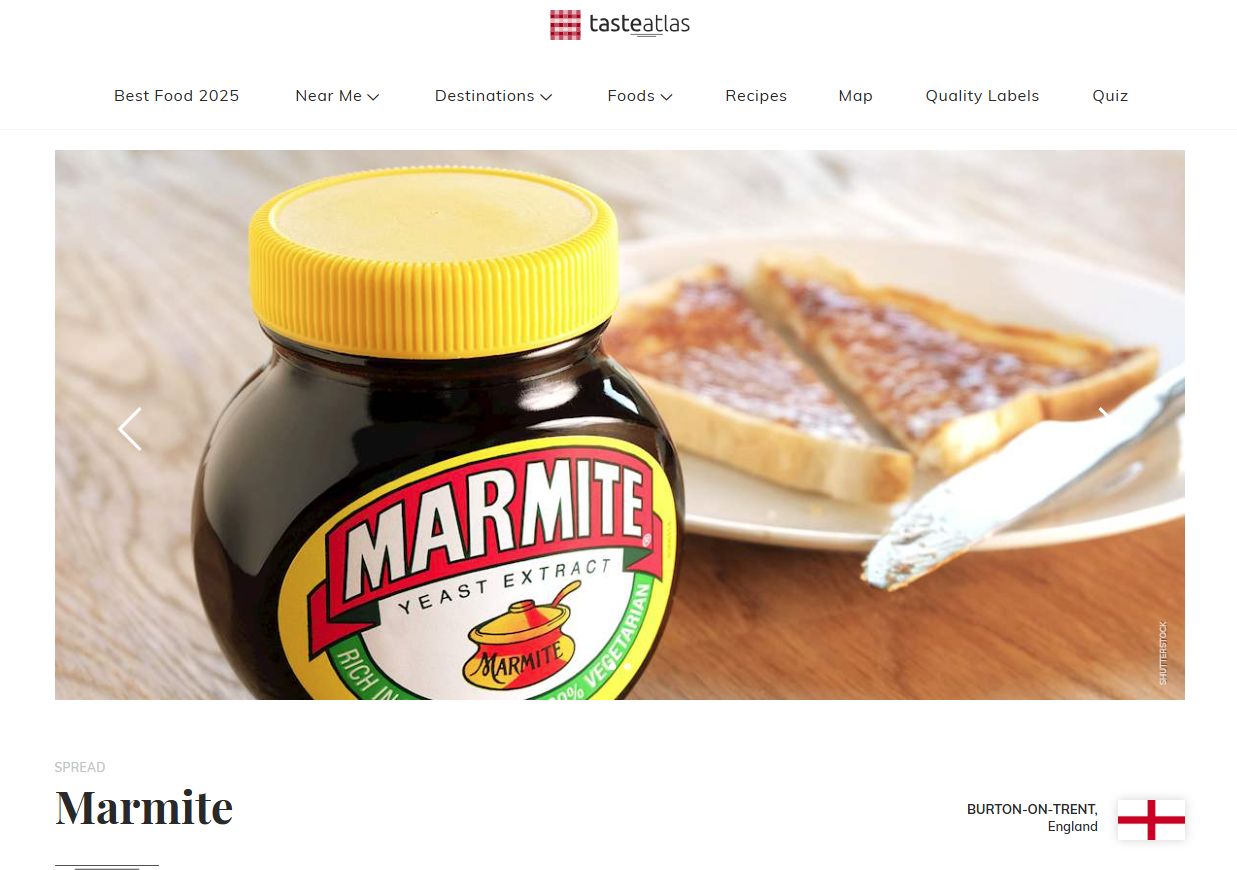The height and width of the screenshot is (870, 1237).
Task: Go to the Map section
Action: (856, 96)
